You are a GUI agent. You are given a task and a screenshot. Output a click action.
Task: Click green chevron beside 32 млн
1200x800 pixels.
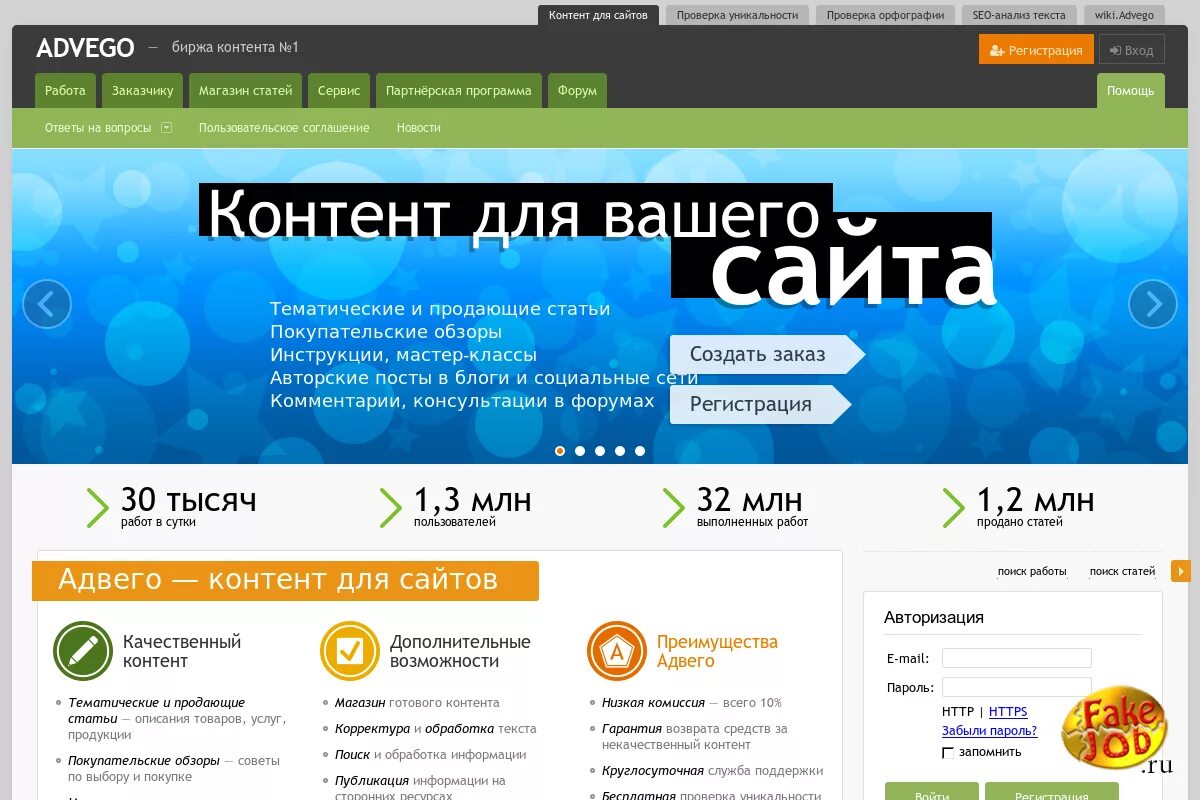tap(674, 507)
